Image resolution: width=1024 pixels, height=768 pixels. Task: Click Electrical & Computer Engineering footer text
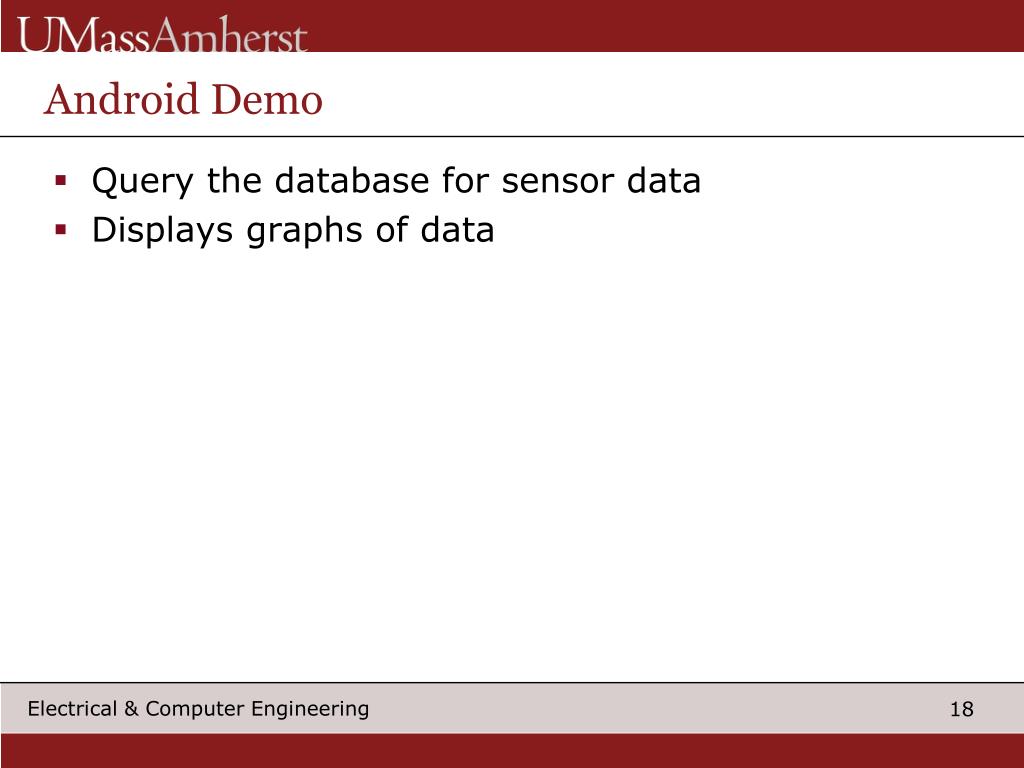click(x=199, y=709)
